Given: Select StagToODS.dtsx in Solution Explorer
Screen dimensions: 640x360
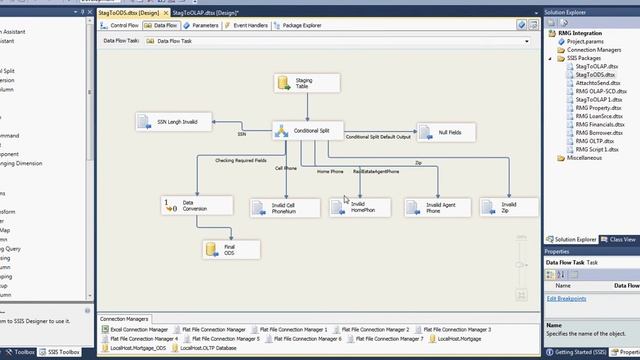Looking at the screenshot, I should pyautogui.click(x=595, y=75).
